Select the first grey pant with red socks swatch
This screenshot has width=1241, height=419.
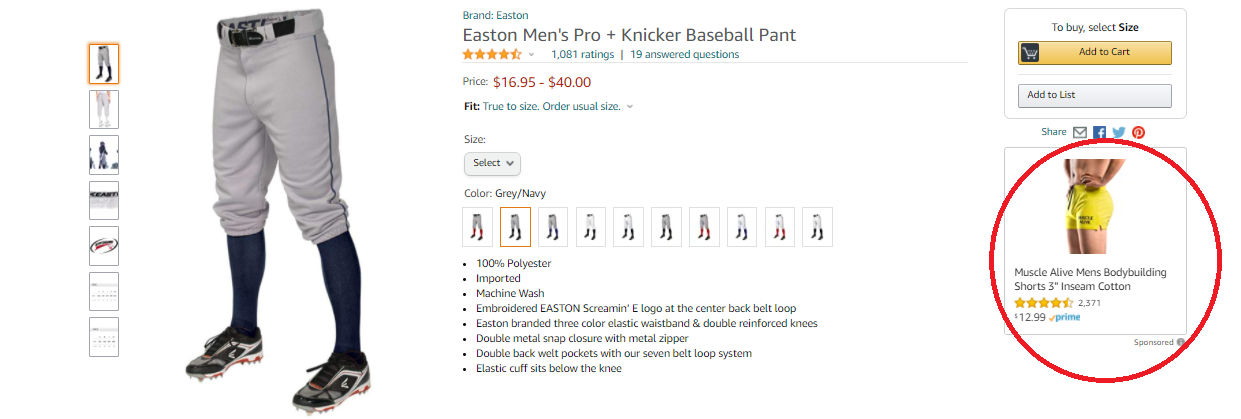[478, 227]
